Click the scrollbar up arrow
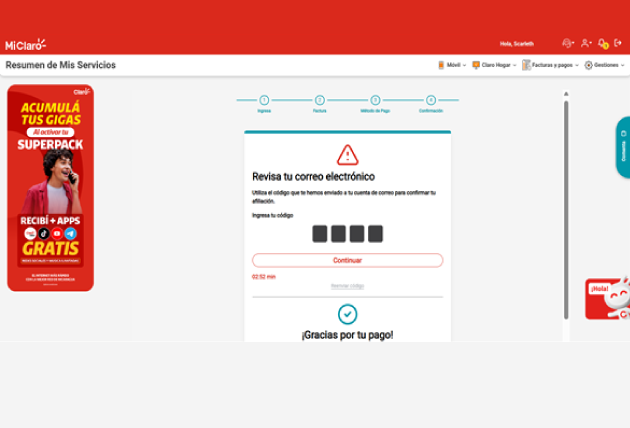The height and width of the screenshot is (428, 630). tap(566, 94)
